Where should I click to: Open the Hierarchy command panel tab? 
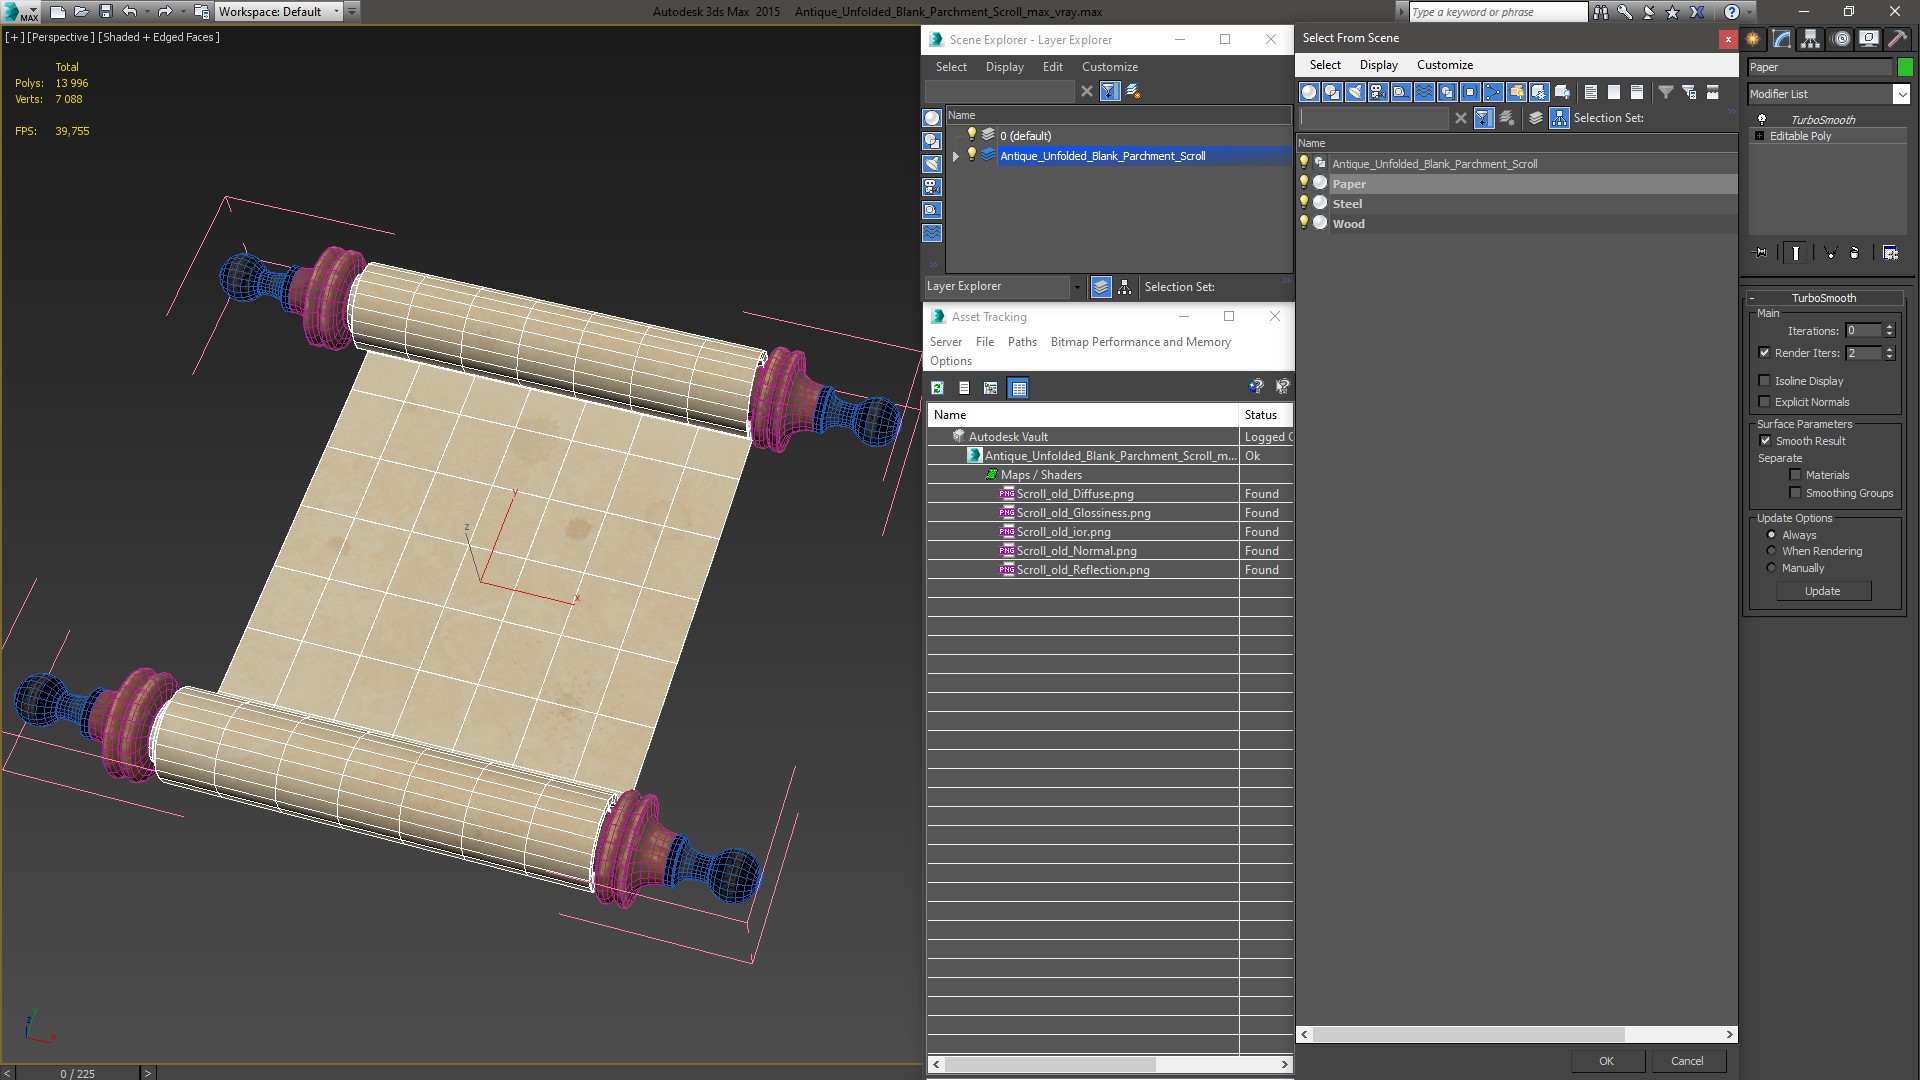click(x=1811, y=39)
